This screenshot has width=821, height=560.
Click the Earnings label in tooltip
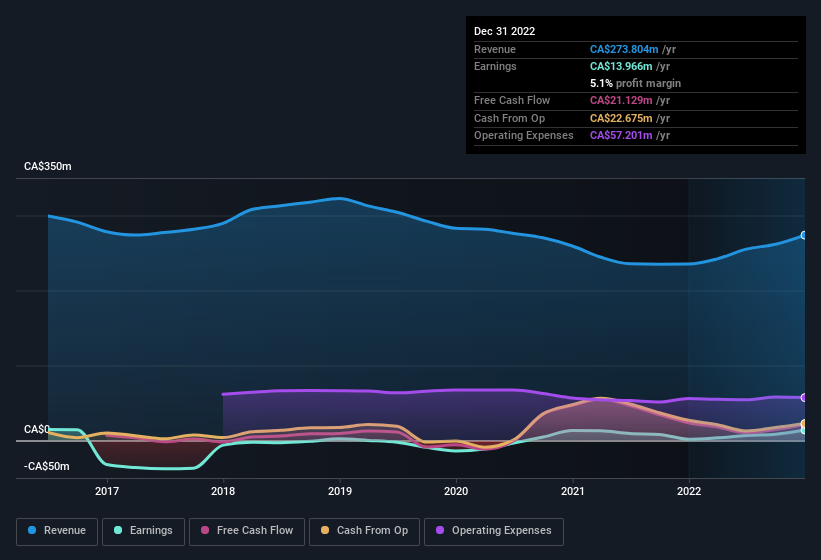[495, 66]
